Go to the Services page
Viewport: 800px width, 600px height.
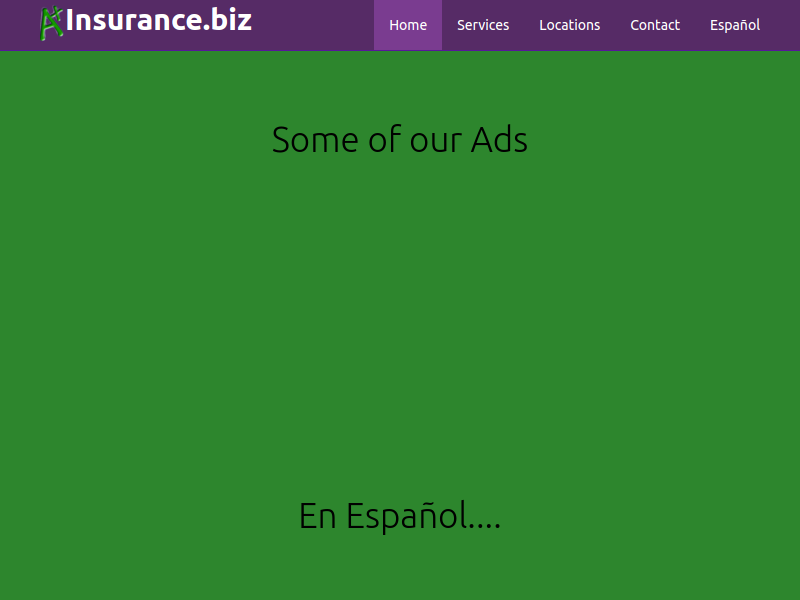483,25
